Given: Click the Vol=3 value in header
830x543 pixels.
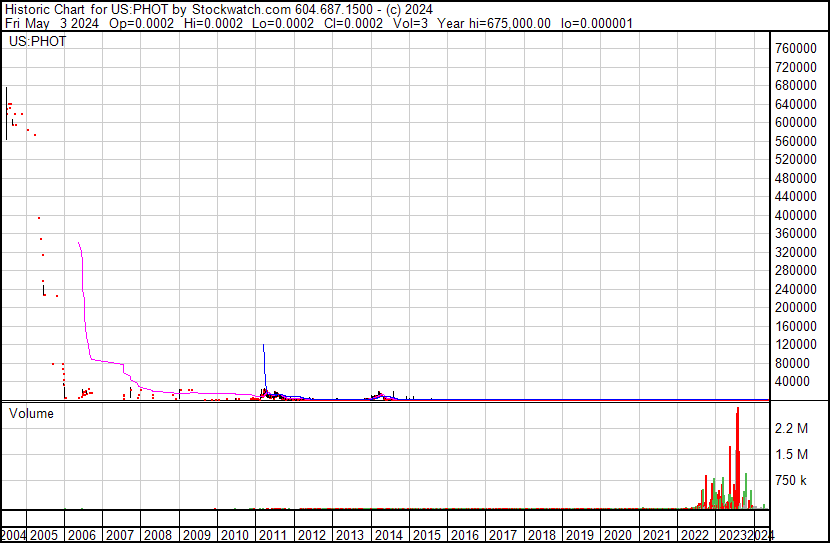Looking at the screenshot, I should click(x=410, y=23).
